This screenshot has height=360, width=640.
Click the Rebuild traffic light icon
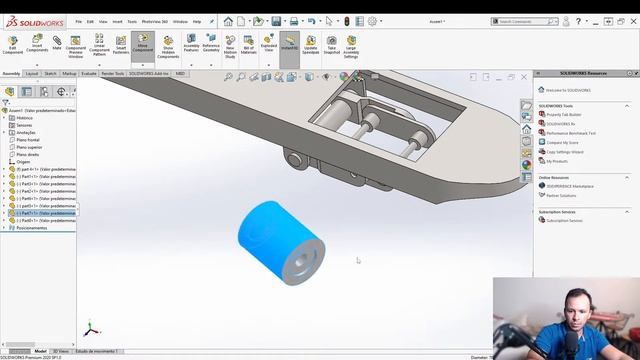[347, 21]
